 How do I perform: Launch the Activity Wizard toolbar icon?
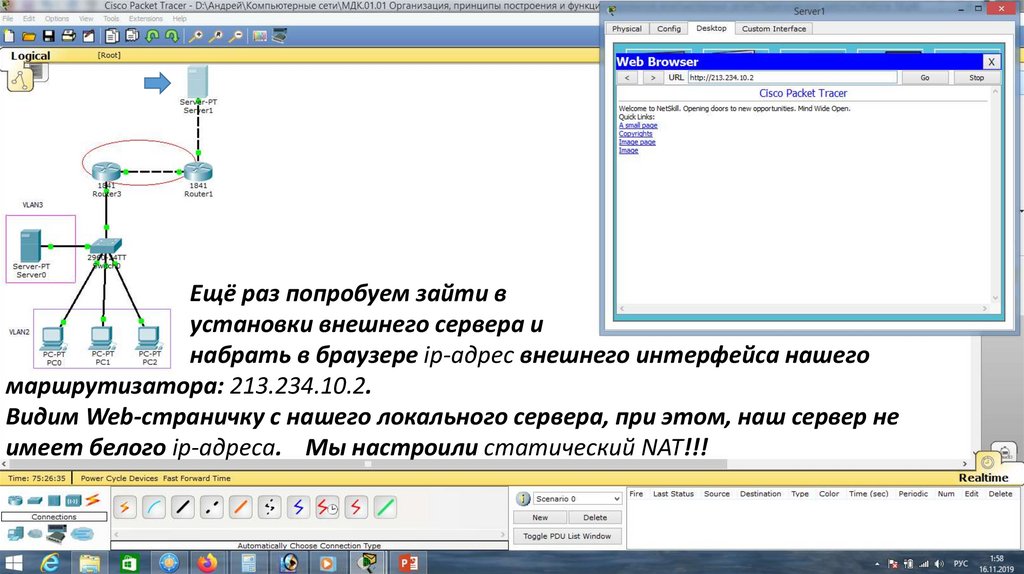click(88, 37)
